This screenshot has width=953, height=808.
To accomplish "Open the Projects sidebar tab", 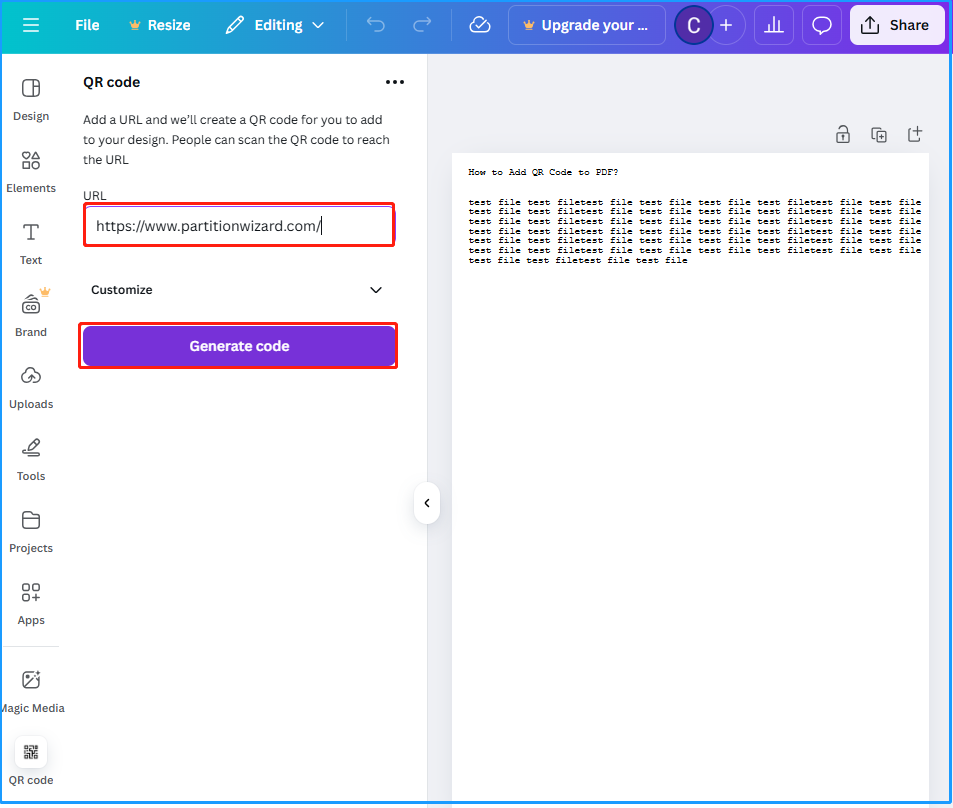I will pos(31,532).
